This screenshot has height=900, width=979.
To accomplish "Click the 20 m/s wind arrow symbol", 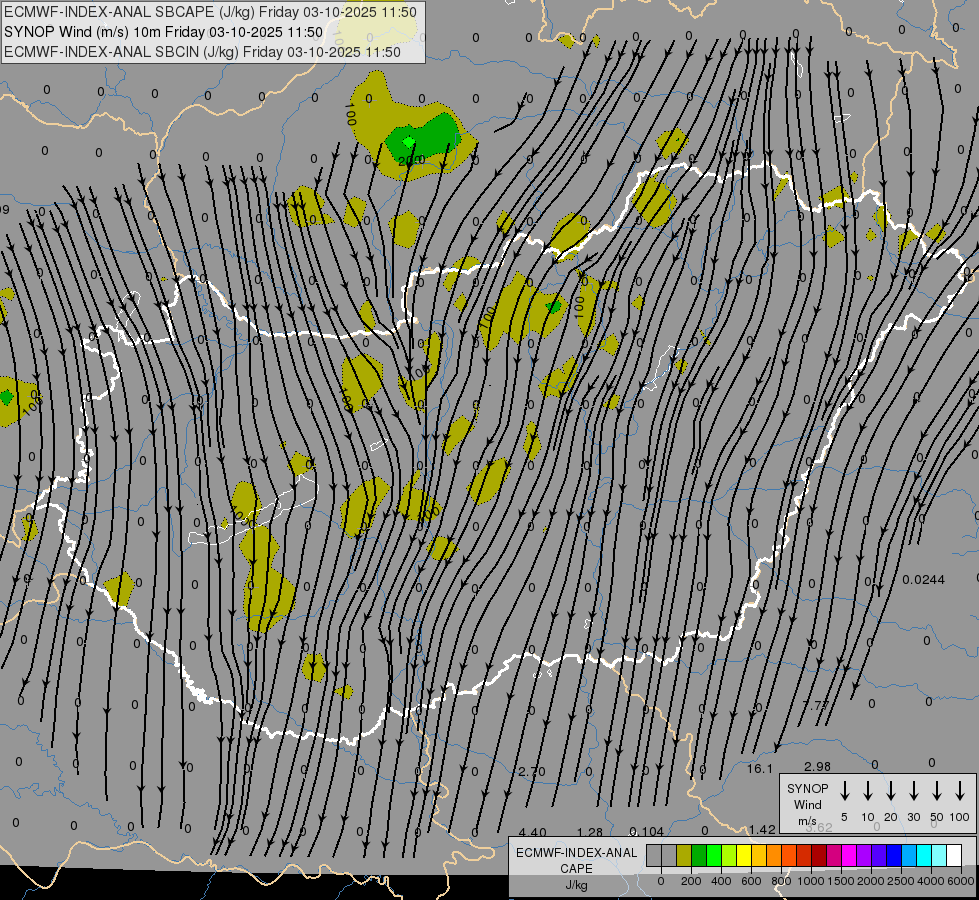I will click(x=890, y=791).
